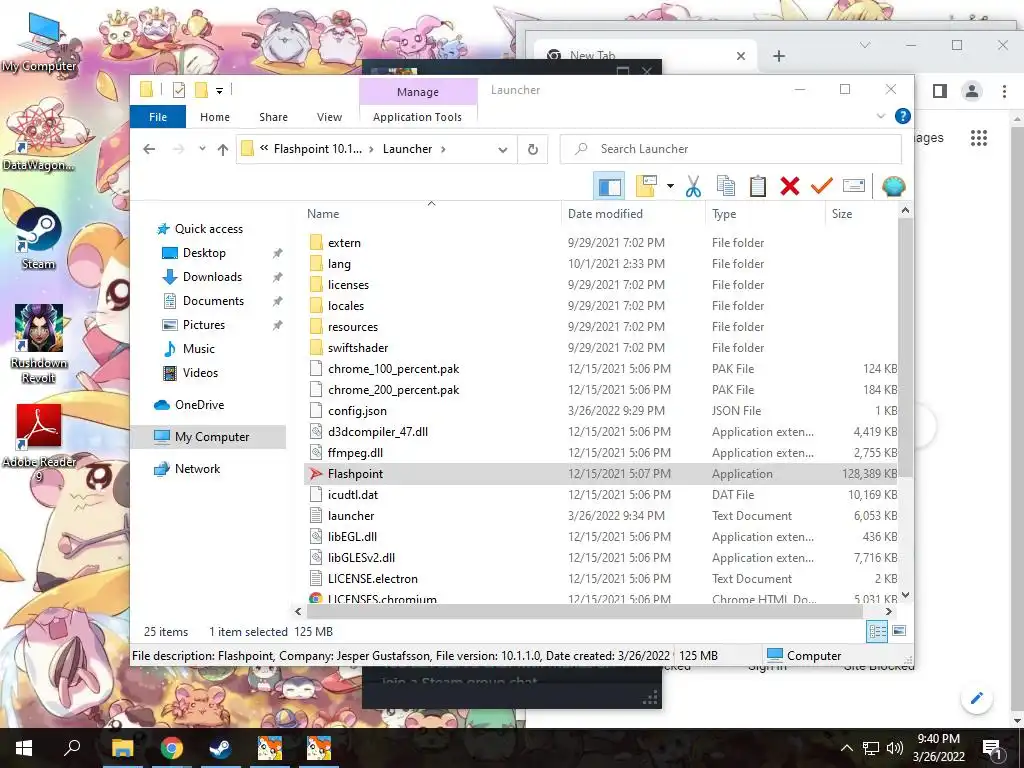Go back to previous folder
The image size is (1024, 768).
point(149,150)
